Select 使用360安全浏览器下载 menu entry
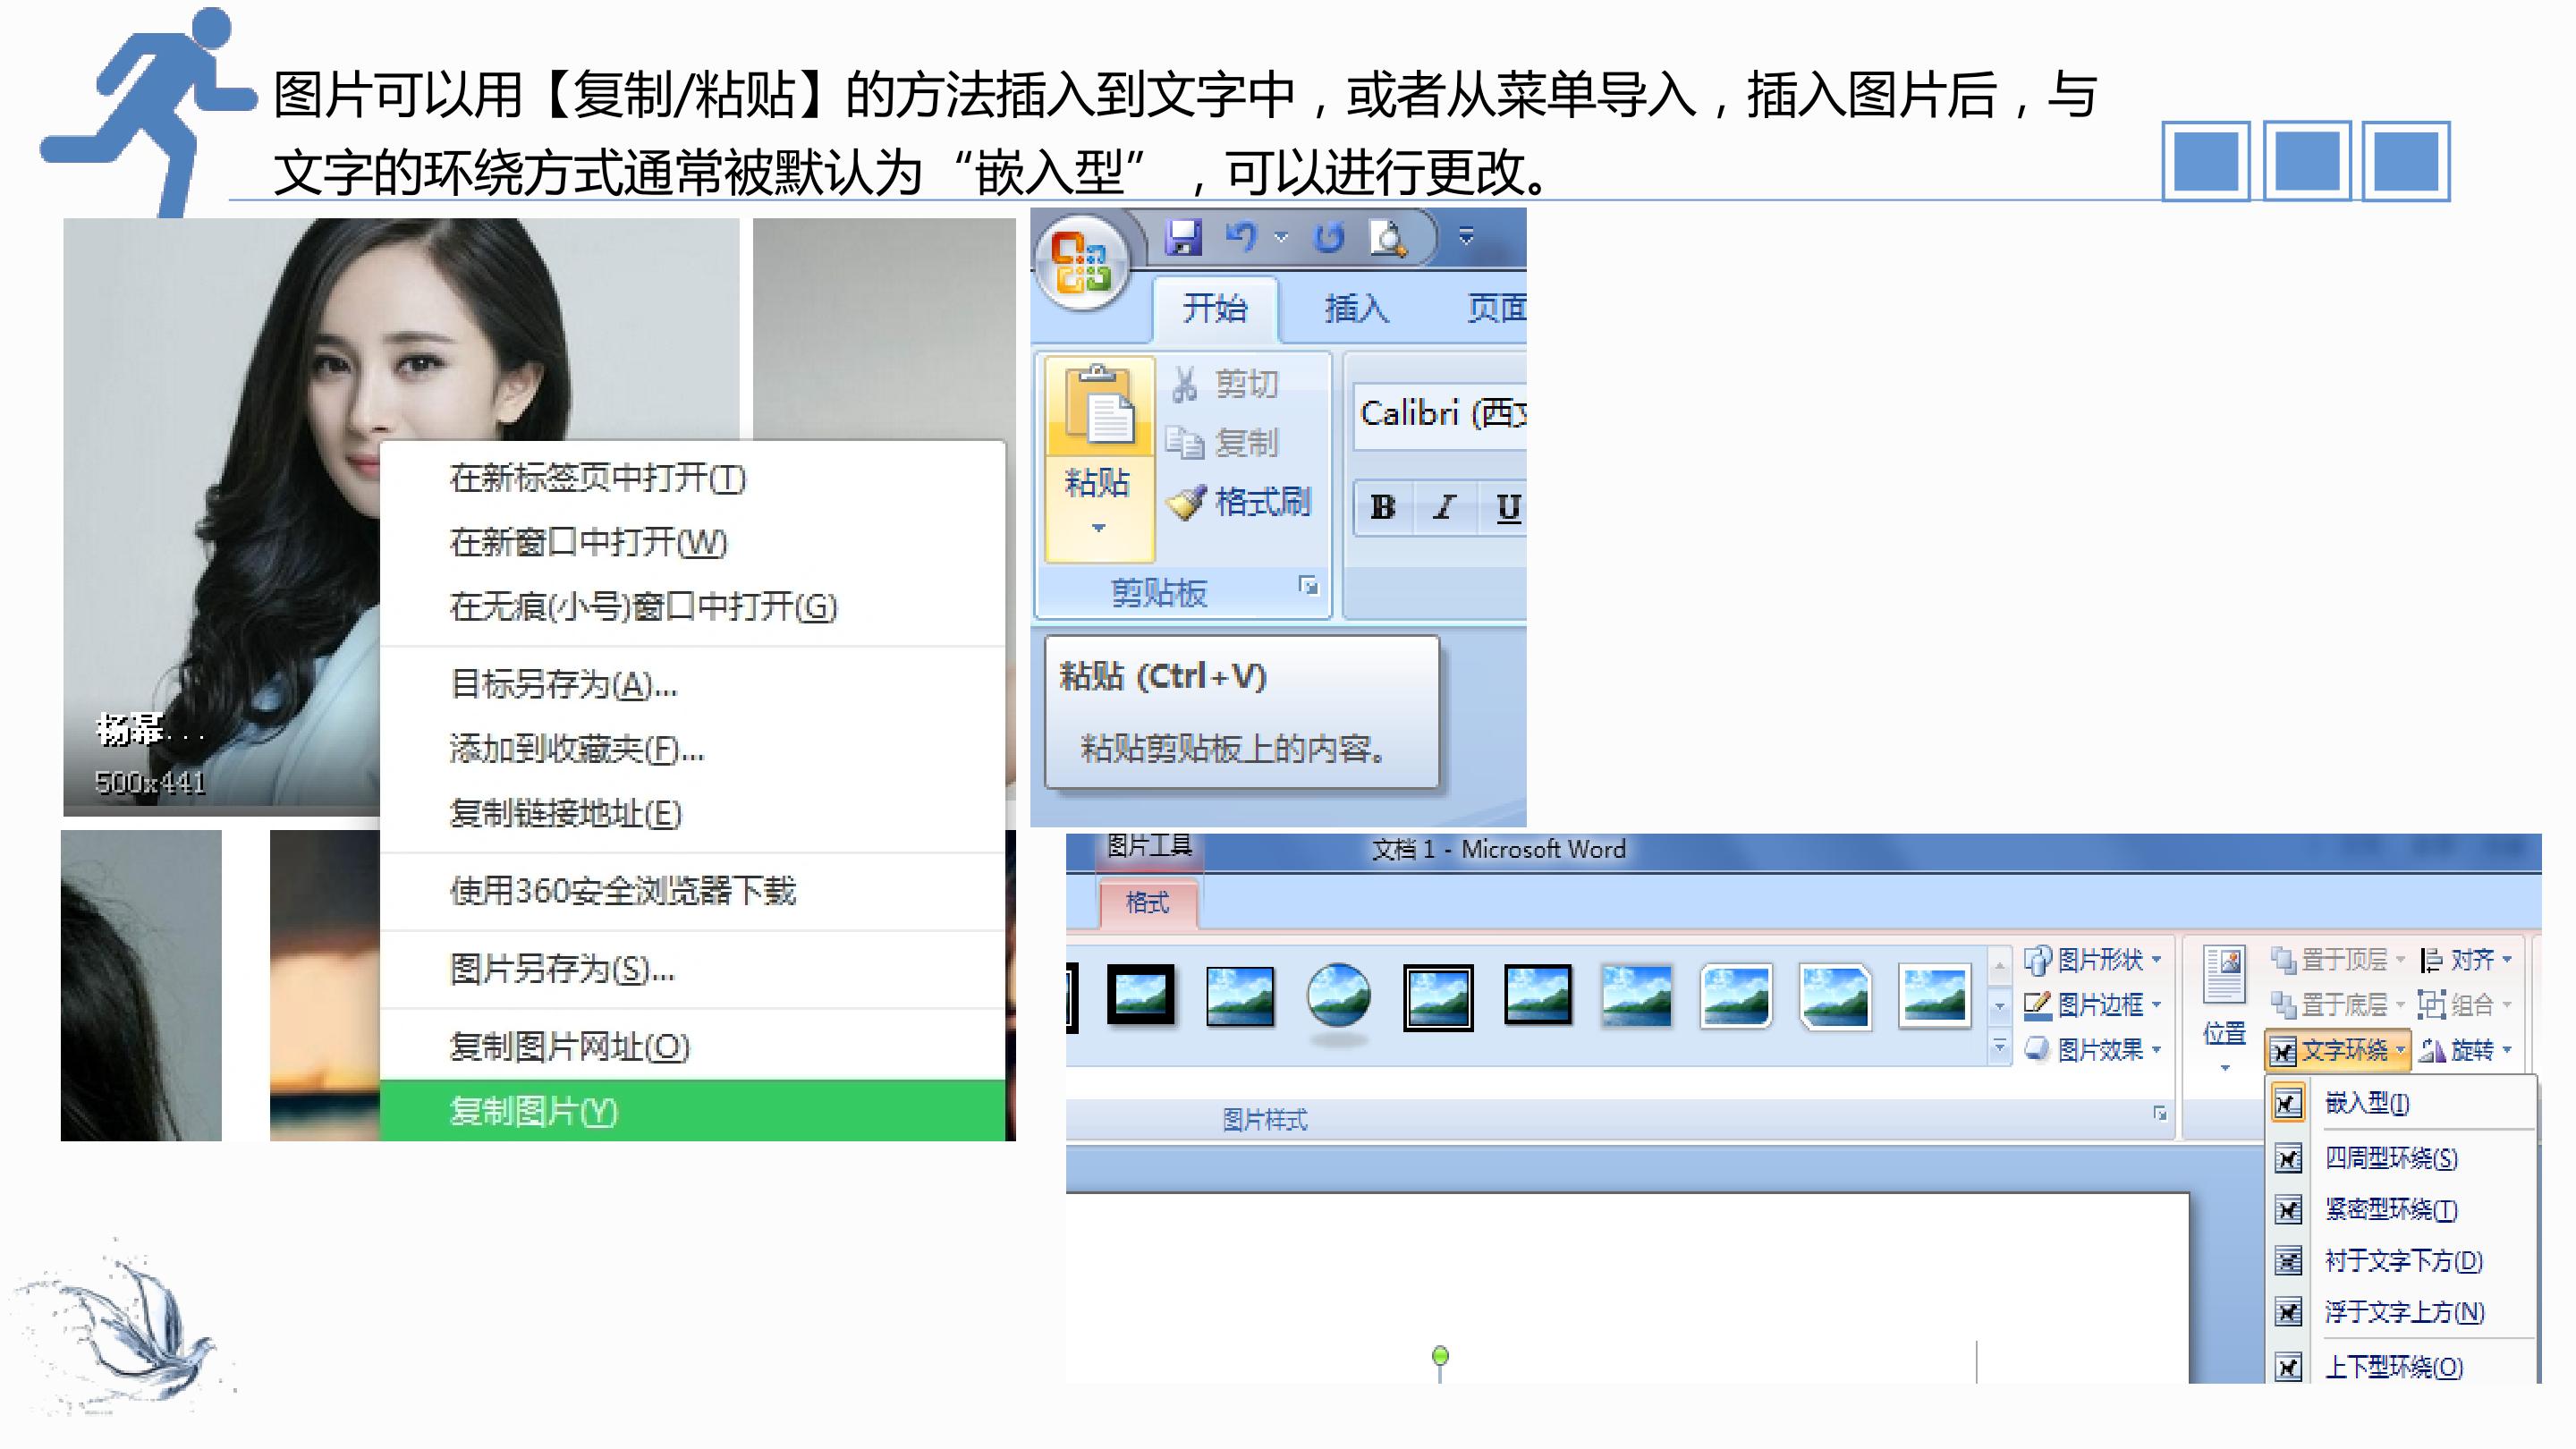 coord(692,891)
